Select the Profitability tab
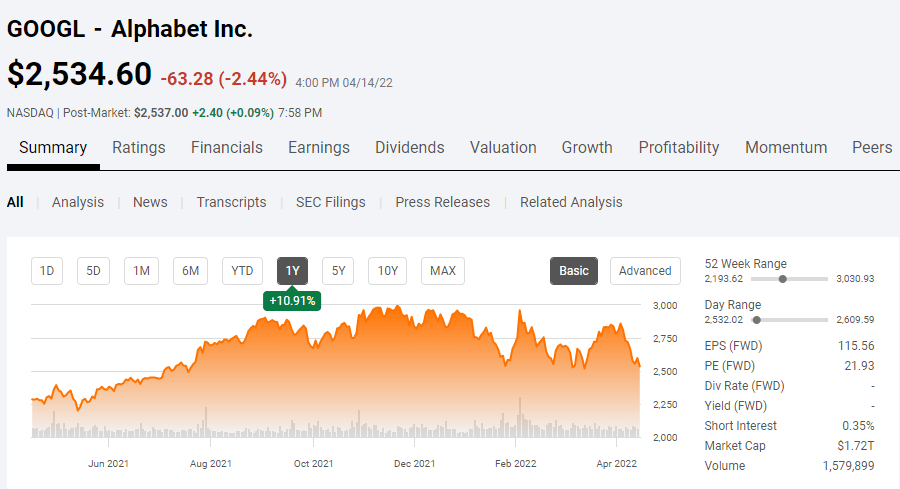The height and width of the screenshot is (489, 900). (x=679, y=148)
